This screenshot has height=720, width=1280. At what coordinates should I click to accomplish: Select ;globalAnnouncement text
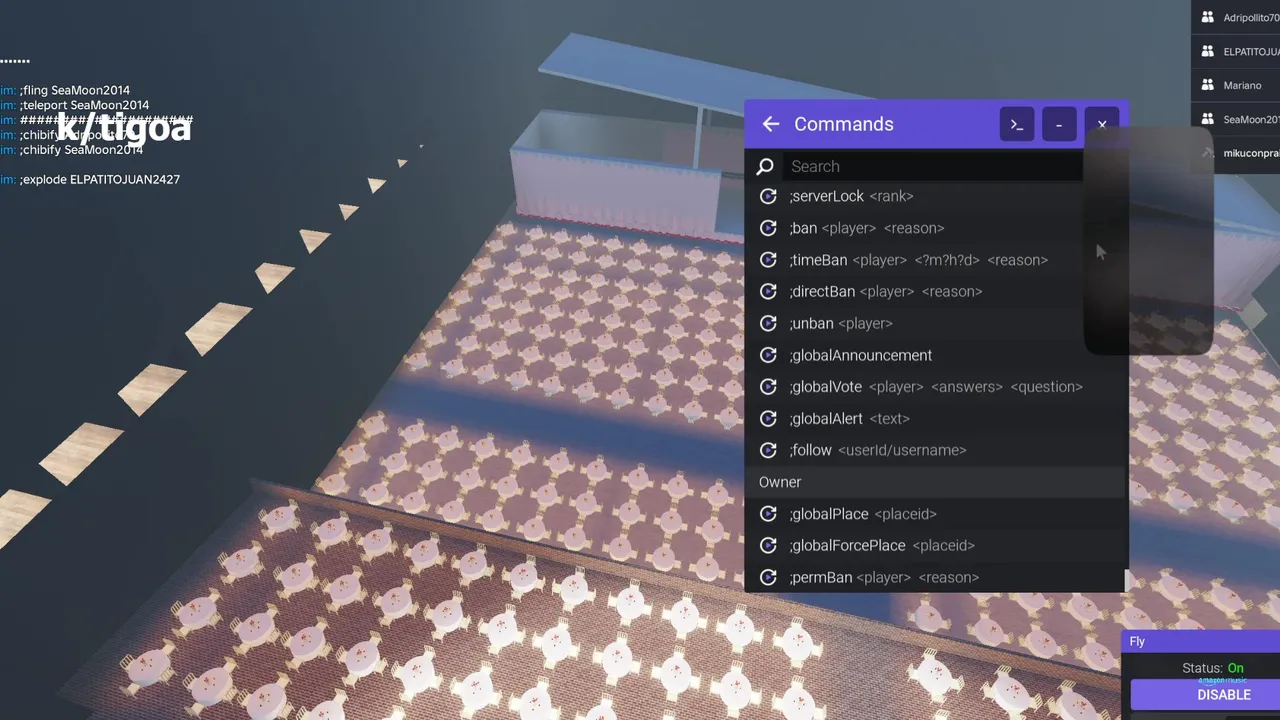tap(860, 355)
